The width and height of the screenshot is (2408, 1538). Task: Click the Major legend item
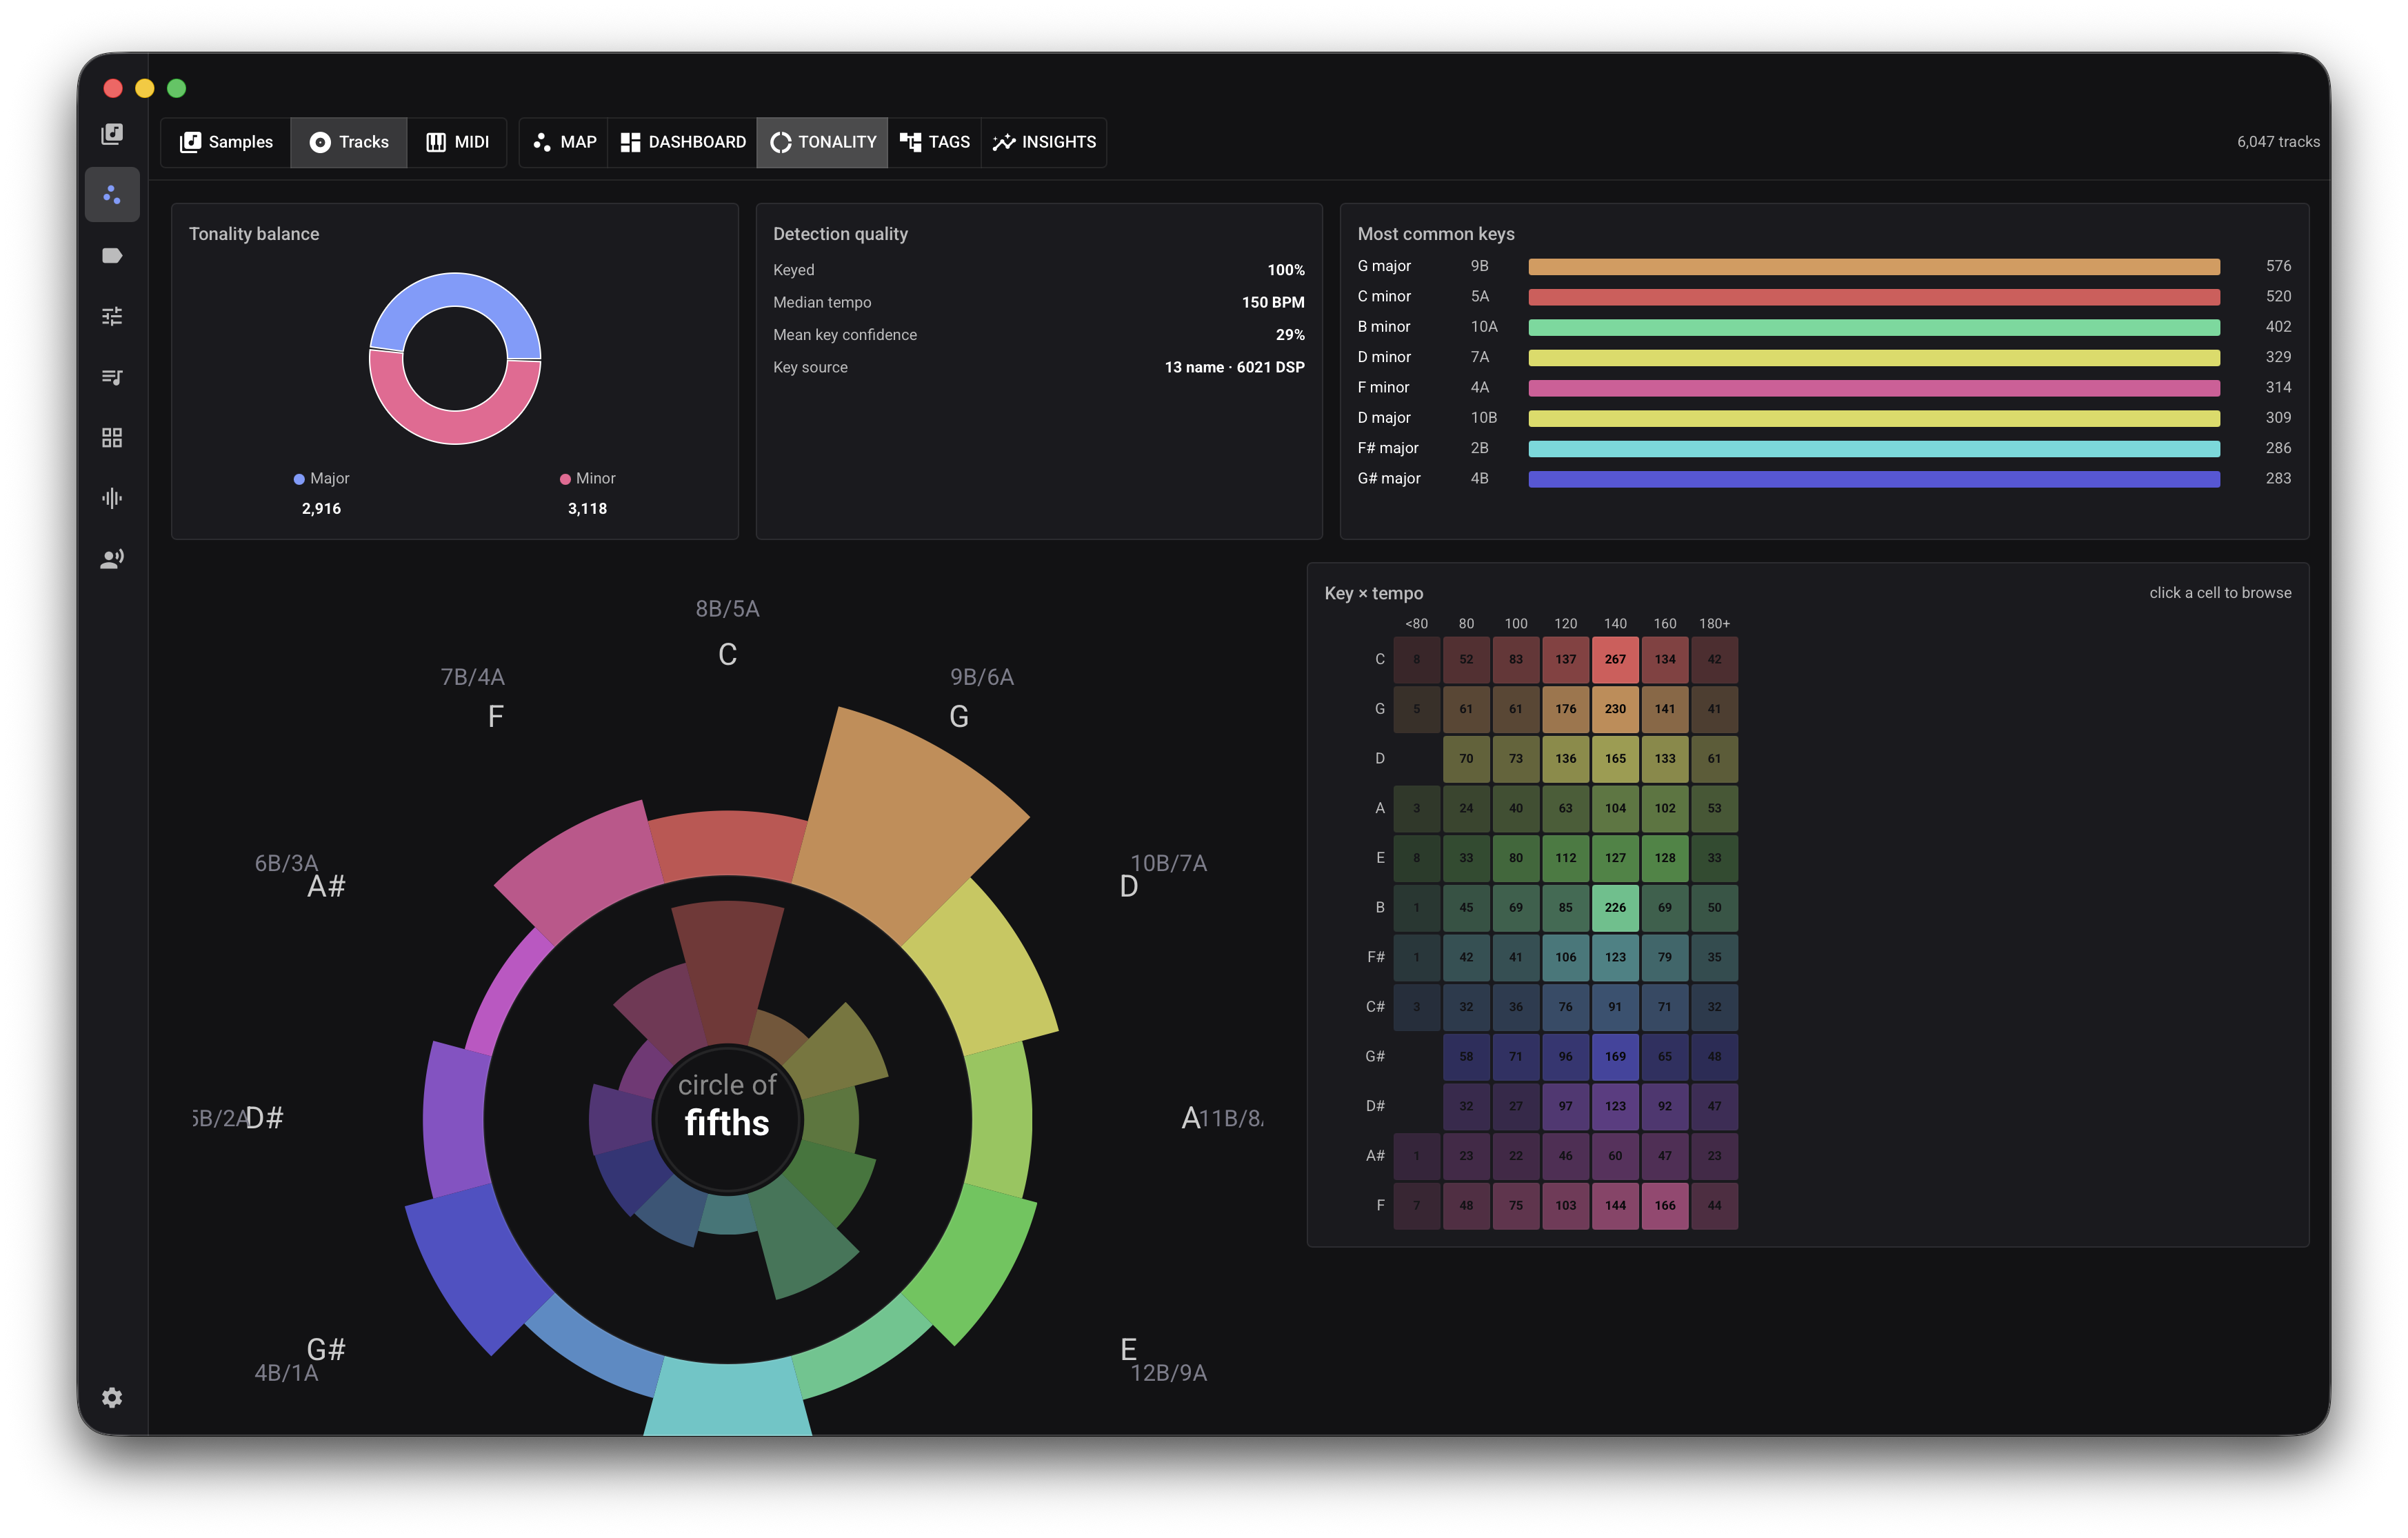point(321,479)
